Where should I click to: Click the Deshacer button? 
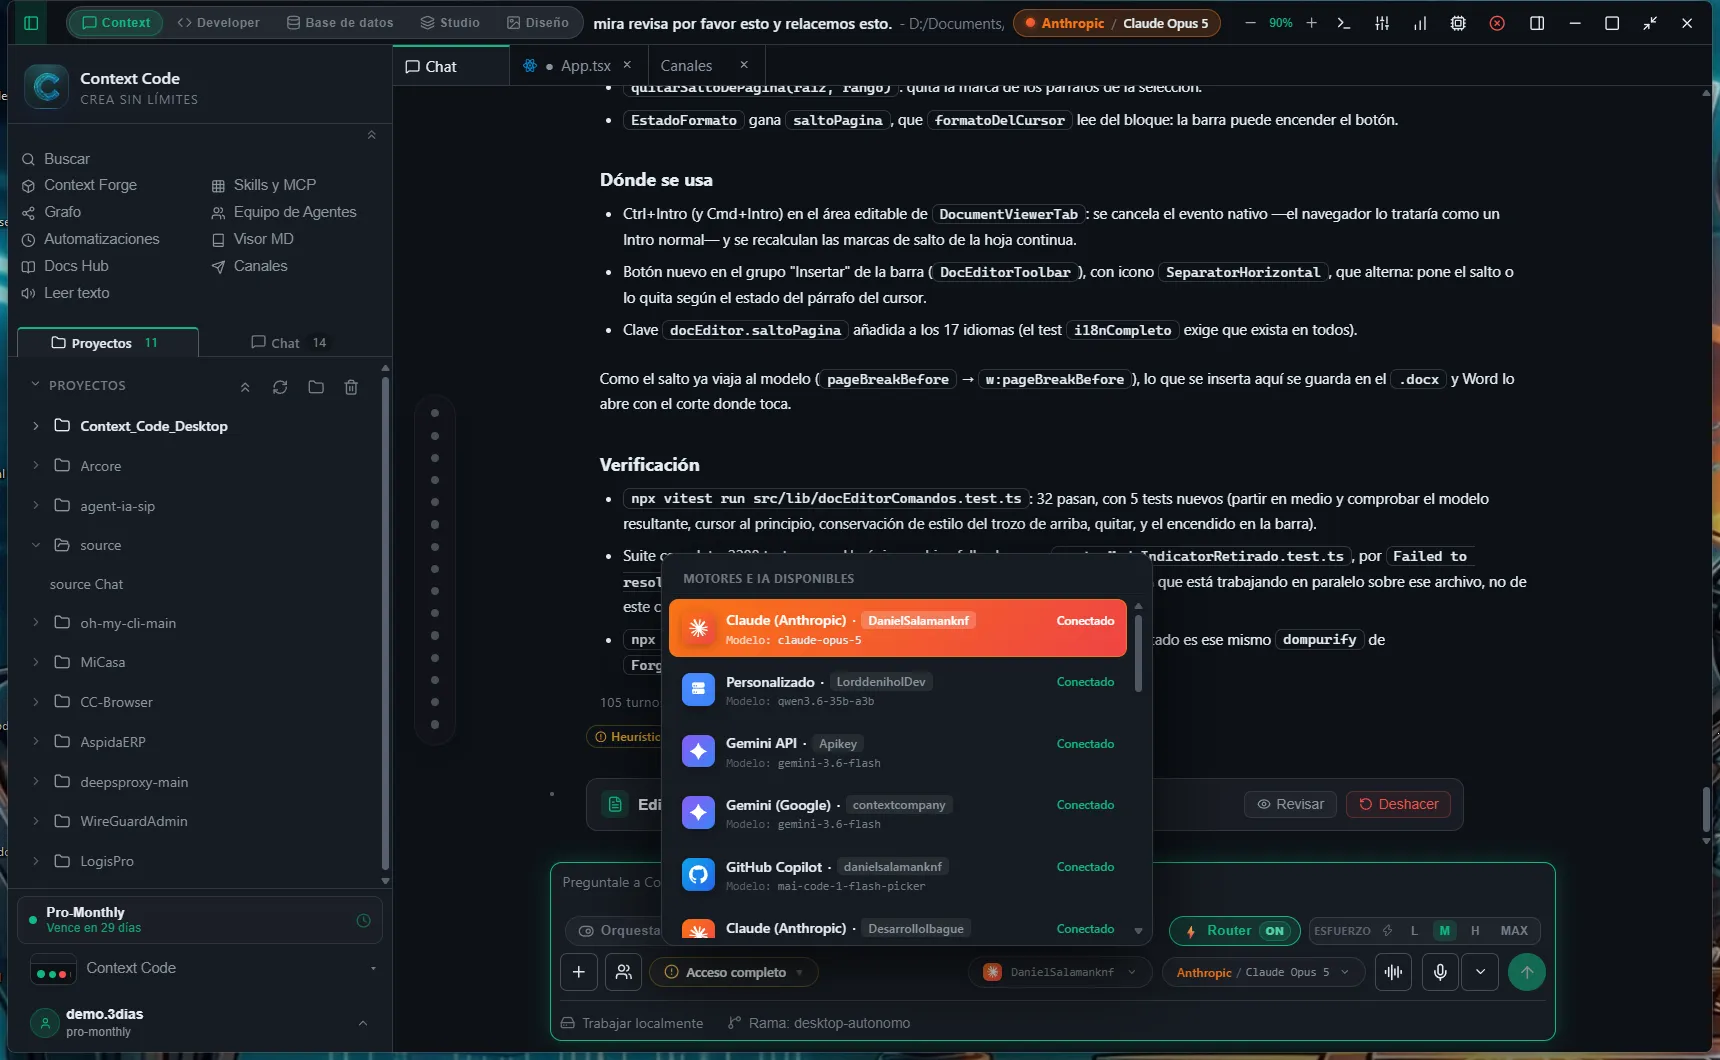click(1398, 804)
